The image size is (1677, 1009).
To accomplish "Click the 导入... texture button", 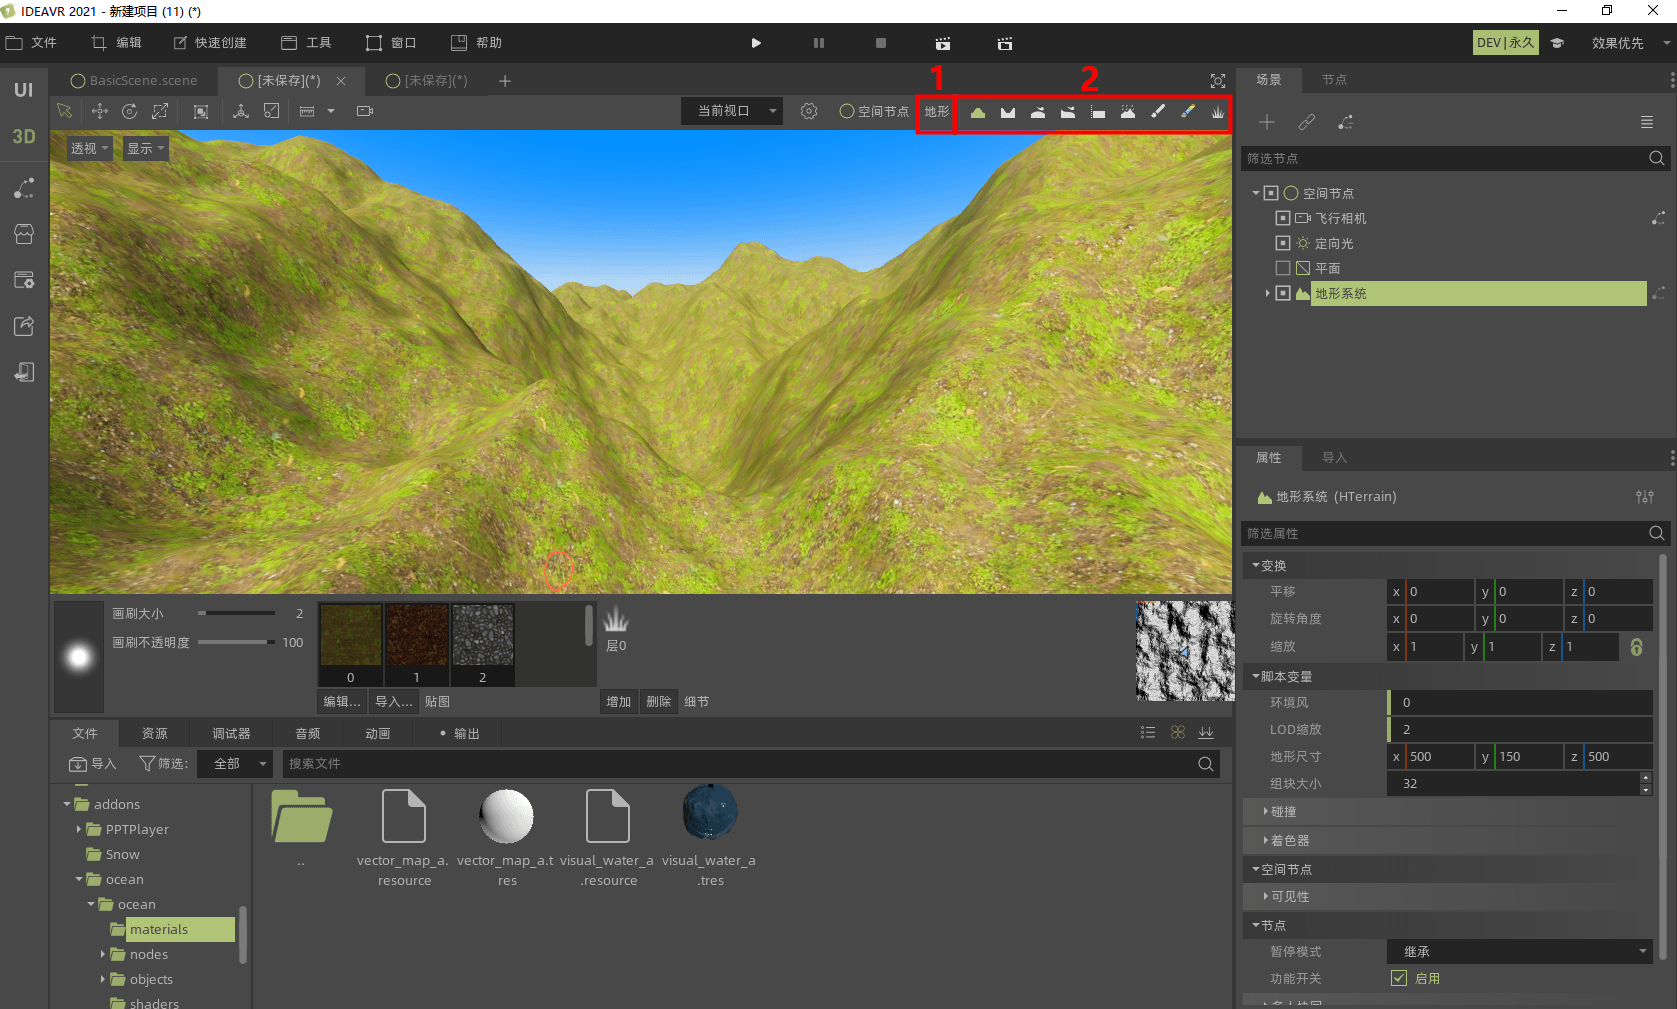I will 394,701.
